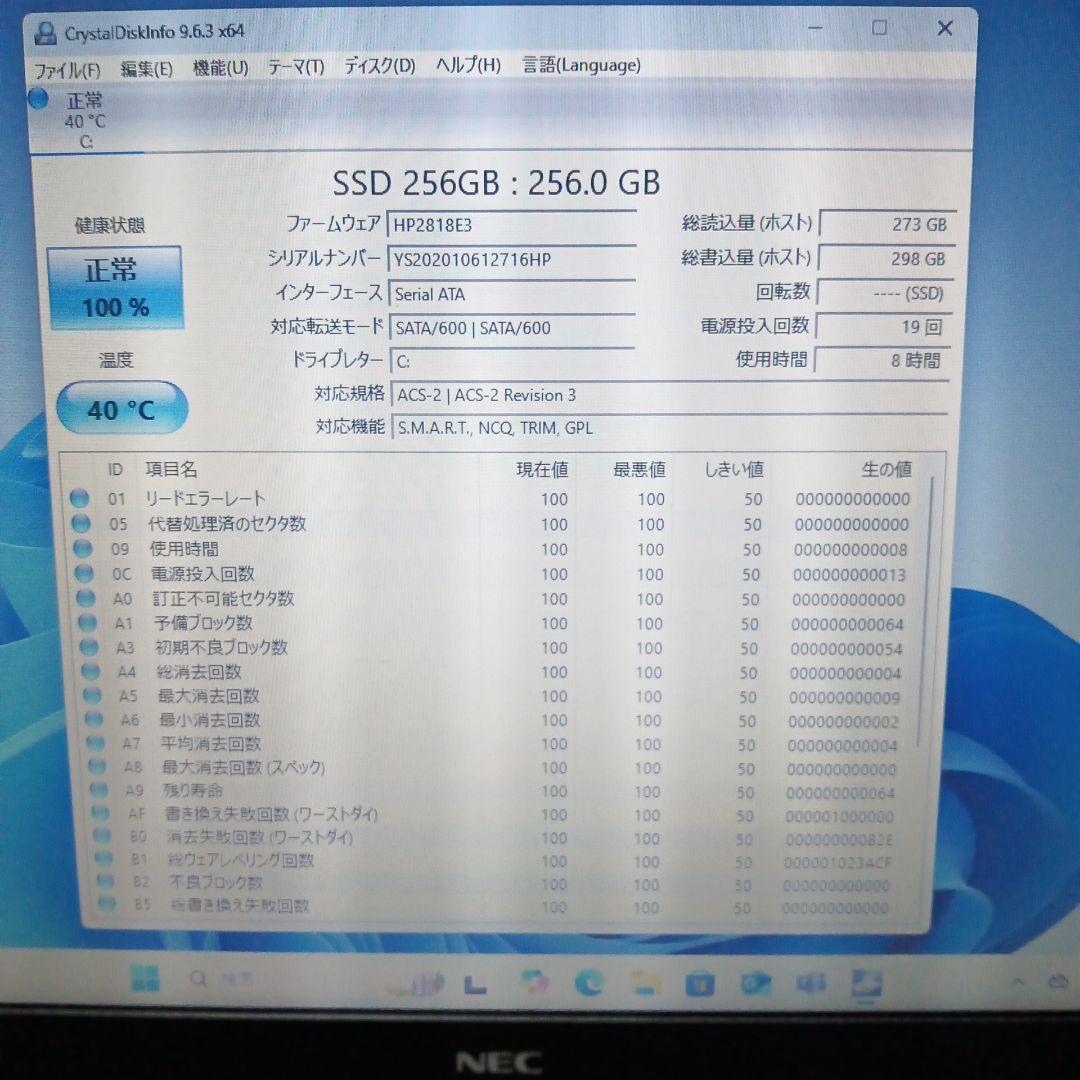The image size is (1080, 1080).
Task: Click the blue status dot beside リードエラーレート
Action: pos(80,499)
